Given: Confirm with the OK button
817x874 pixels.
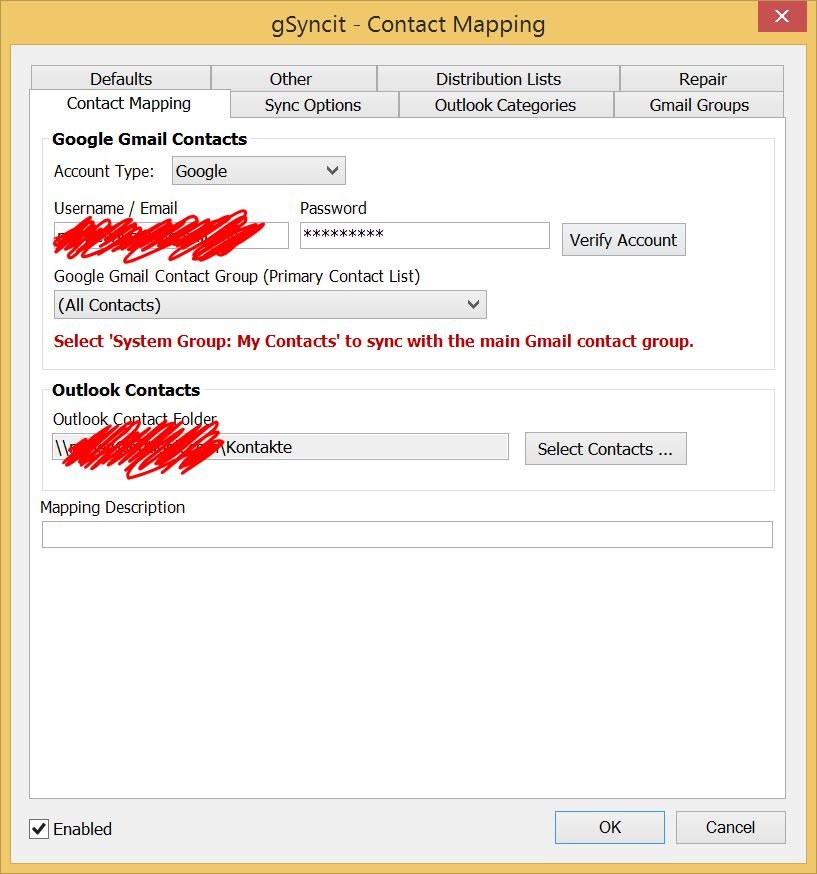Looking at the screenshot, I should tap(610, 827).
